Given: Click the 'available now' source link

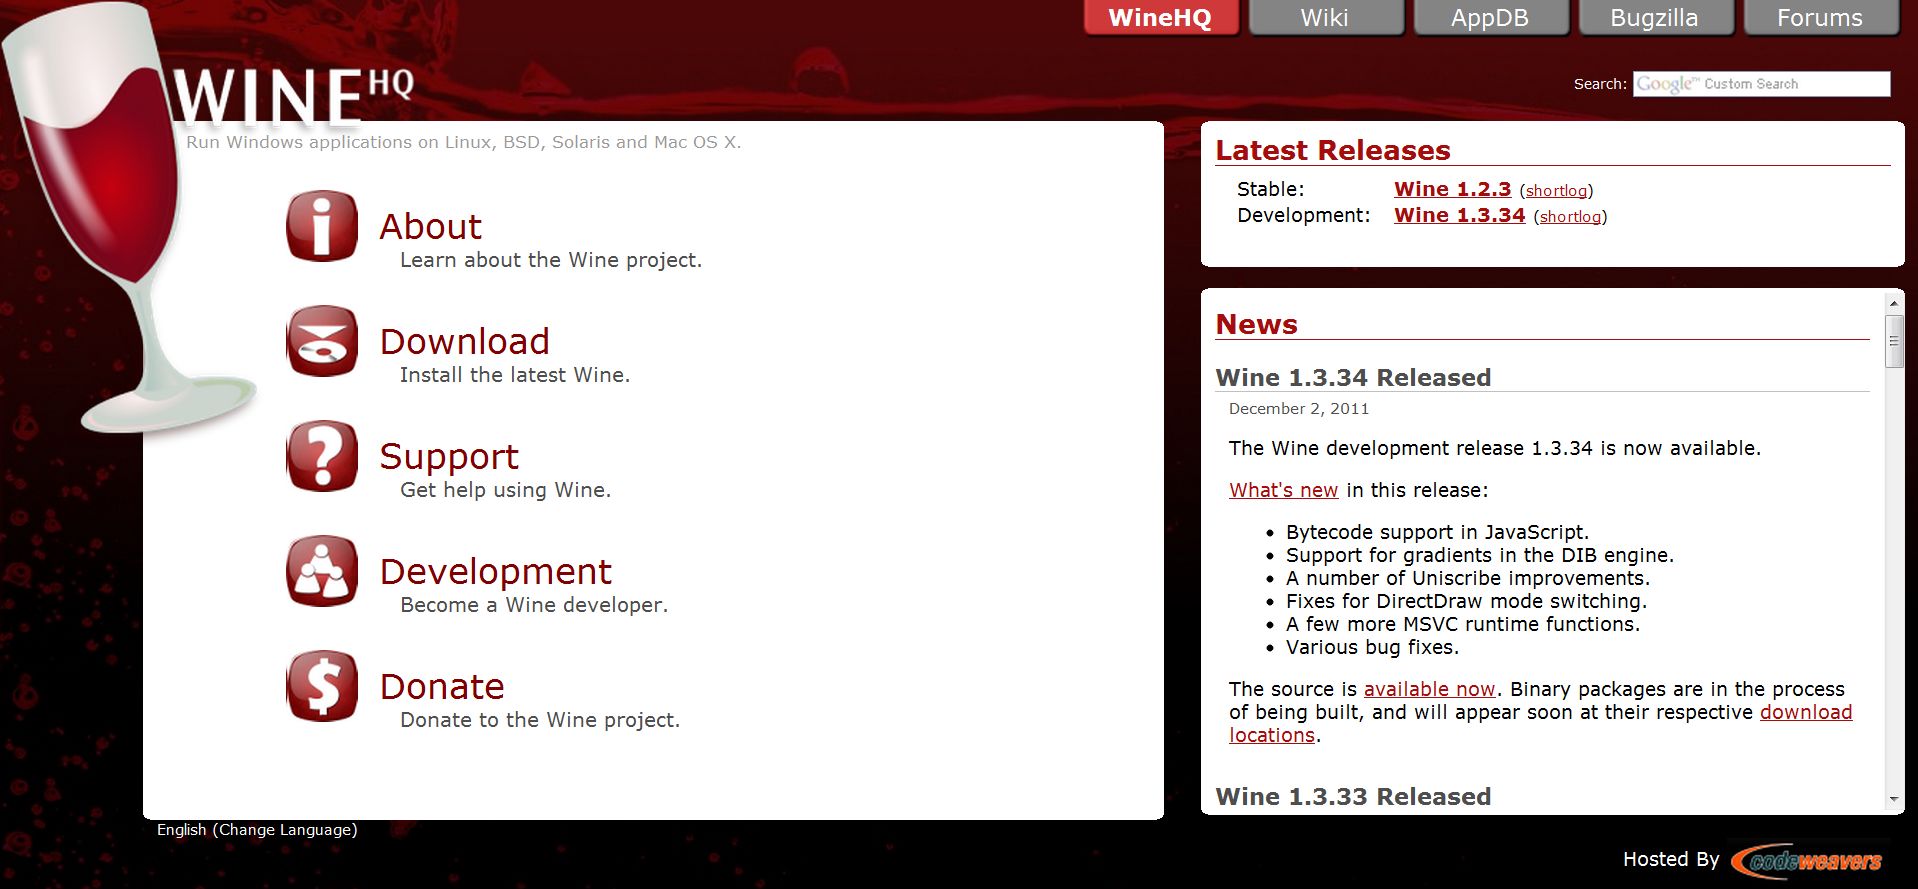Looking at the screenshot, I should [1430, 689].
